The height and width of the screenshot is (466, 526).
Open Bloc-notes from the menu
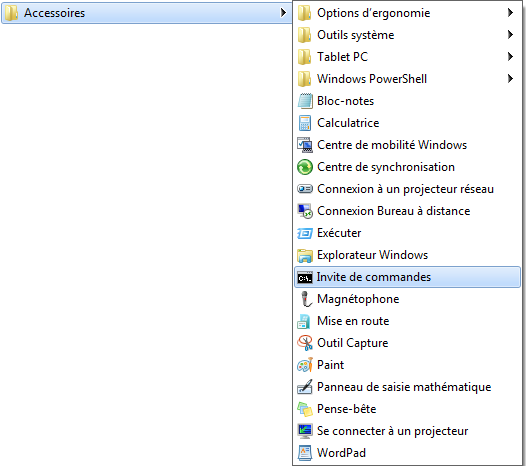click(x=346, y=101)
